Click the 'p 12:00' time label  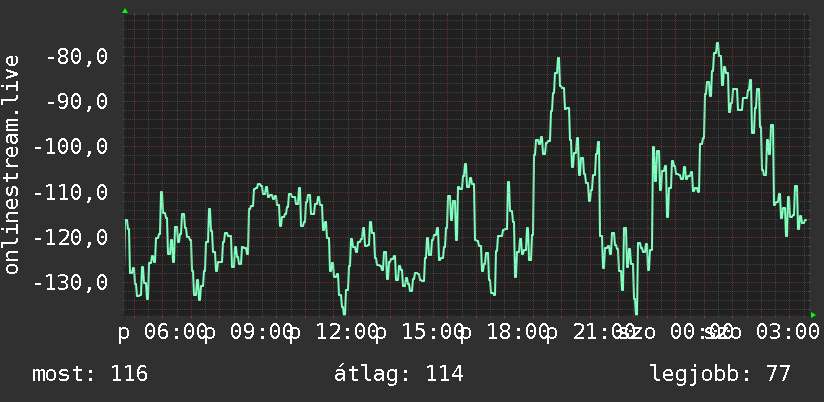(x=334, y=333)
